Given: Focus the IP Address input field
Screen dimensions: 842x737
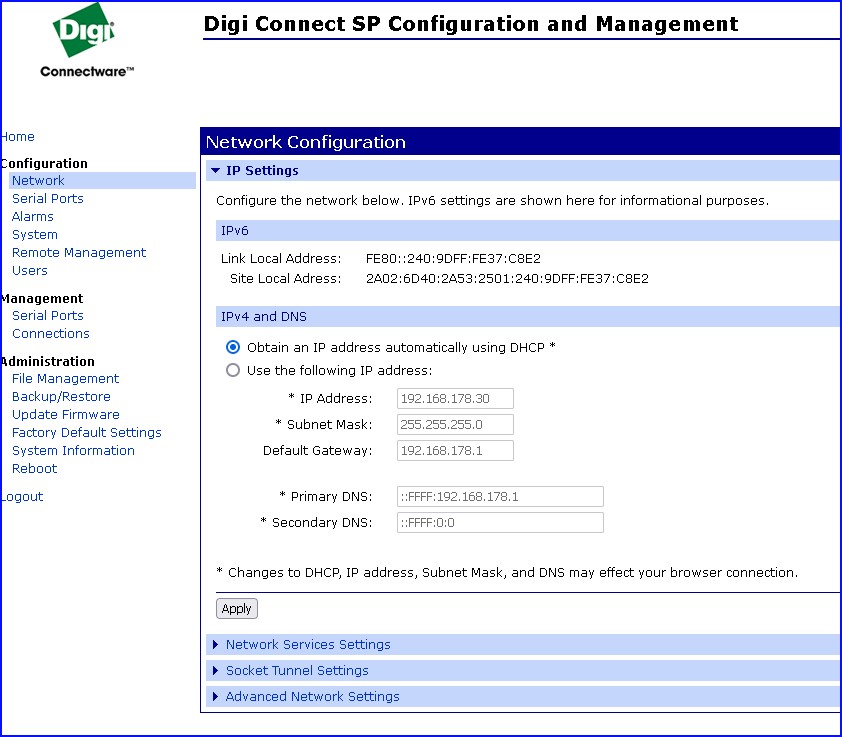Looking at the screenshot, I should pyautogui.click(x=455, y=399).
